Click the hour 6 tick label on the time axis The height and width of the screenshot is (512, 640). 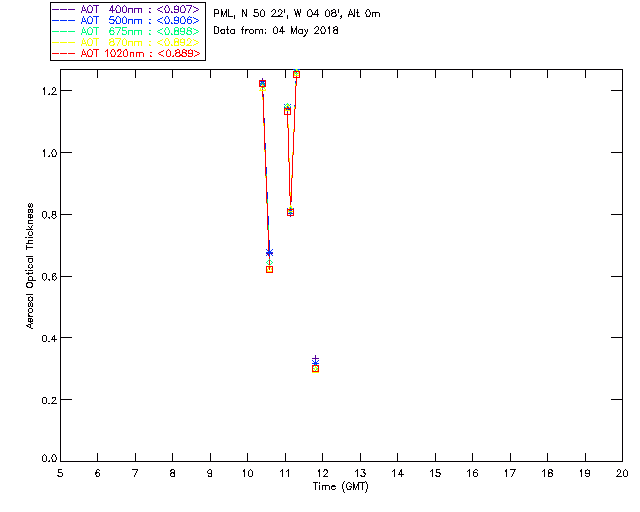pyautogui.click(x=98, y=473)
